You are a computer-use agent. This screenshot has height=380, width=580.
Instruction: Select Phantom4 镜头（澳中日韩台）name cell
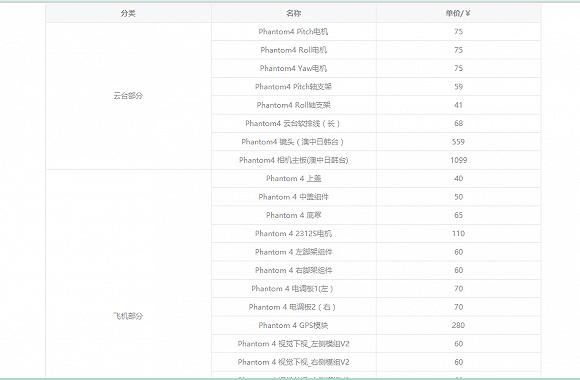pos(293,142)
